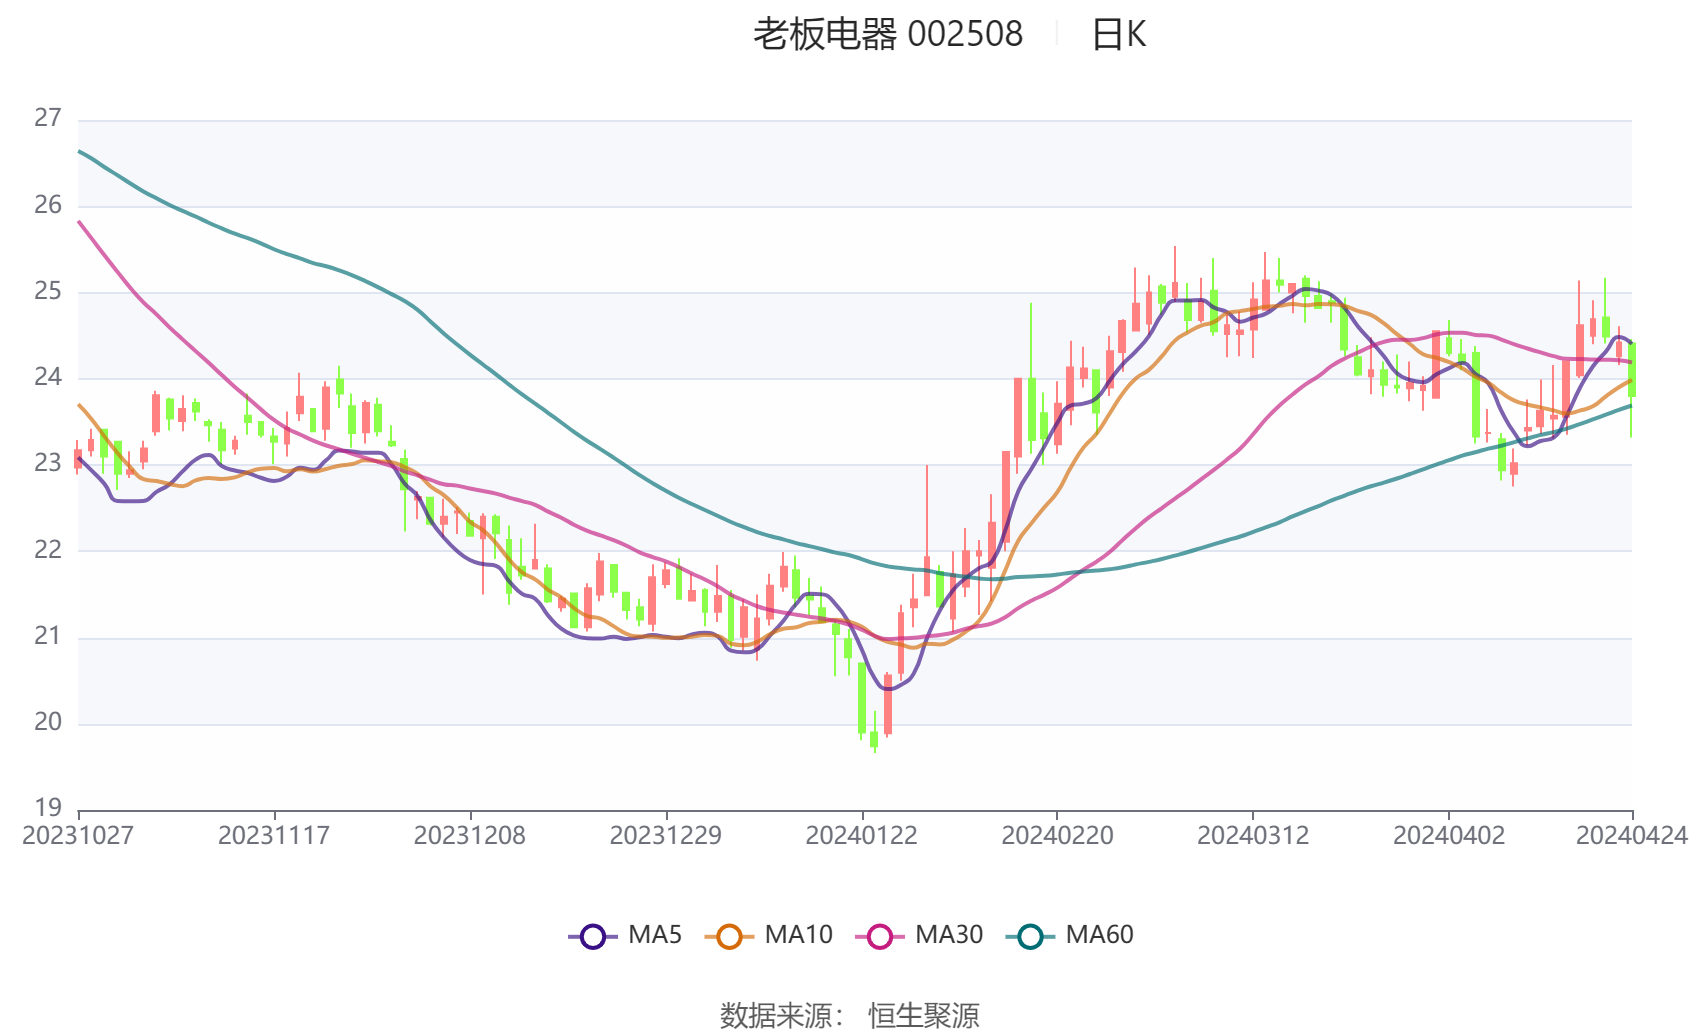Click the 22 price axis label
Image resolution: width=1700 pixels, height=1034 pixels.
tap(48, 549)
